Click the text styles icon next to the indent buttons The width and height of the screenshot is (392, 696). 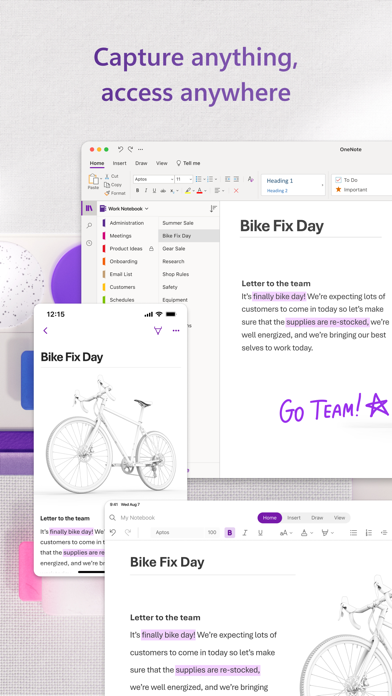click(x=250, y=179)
